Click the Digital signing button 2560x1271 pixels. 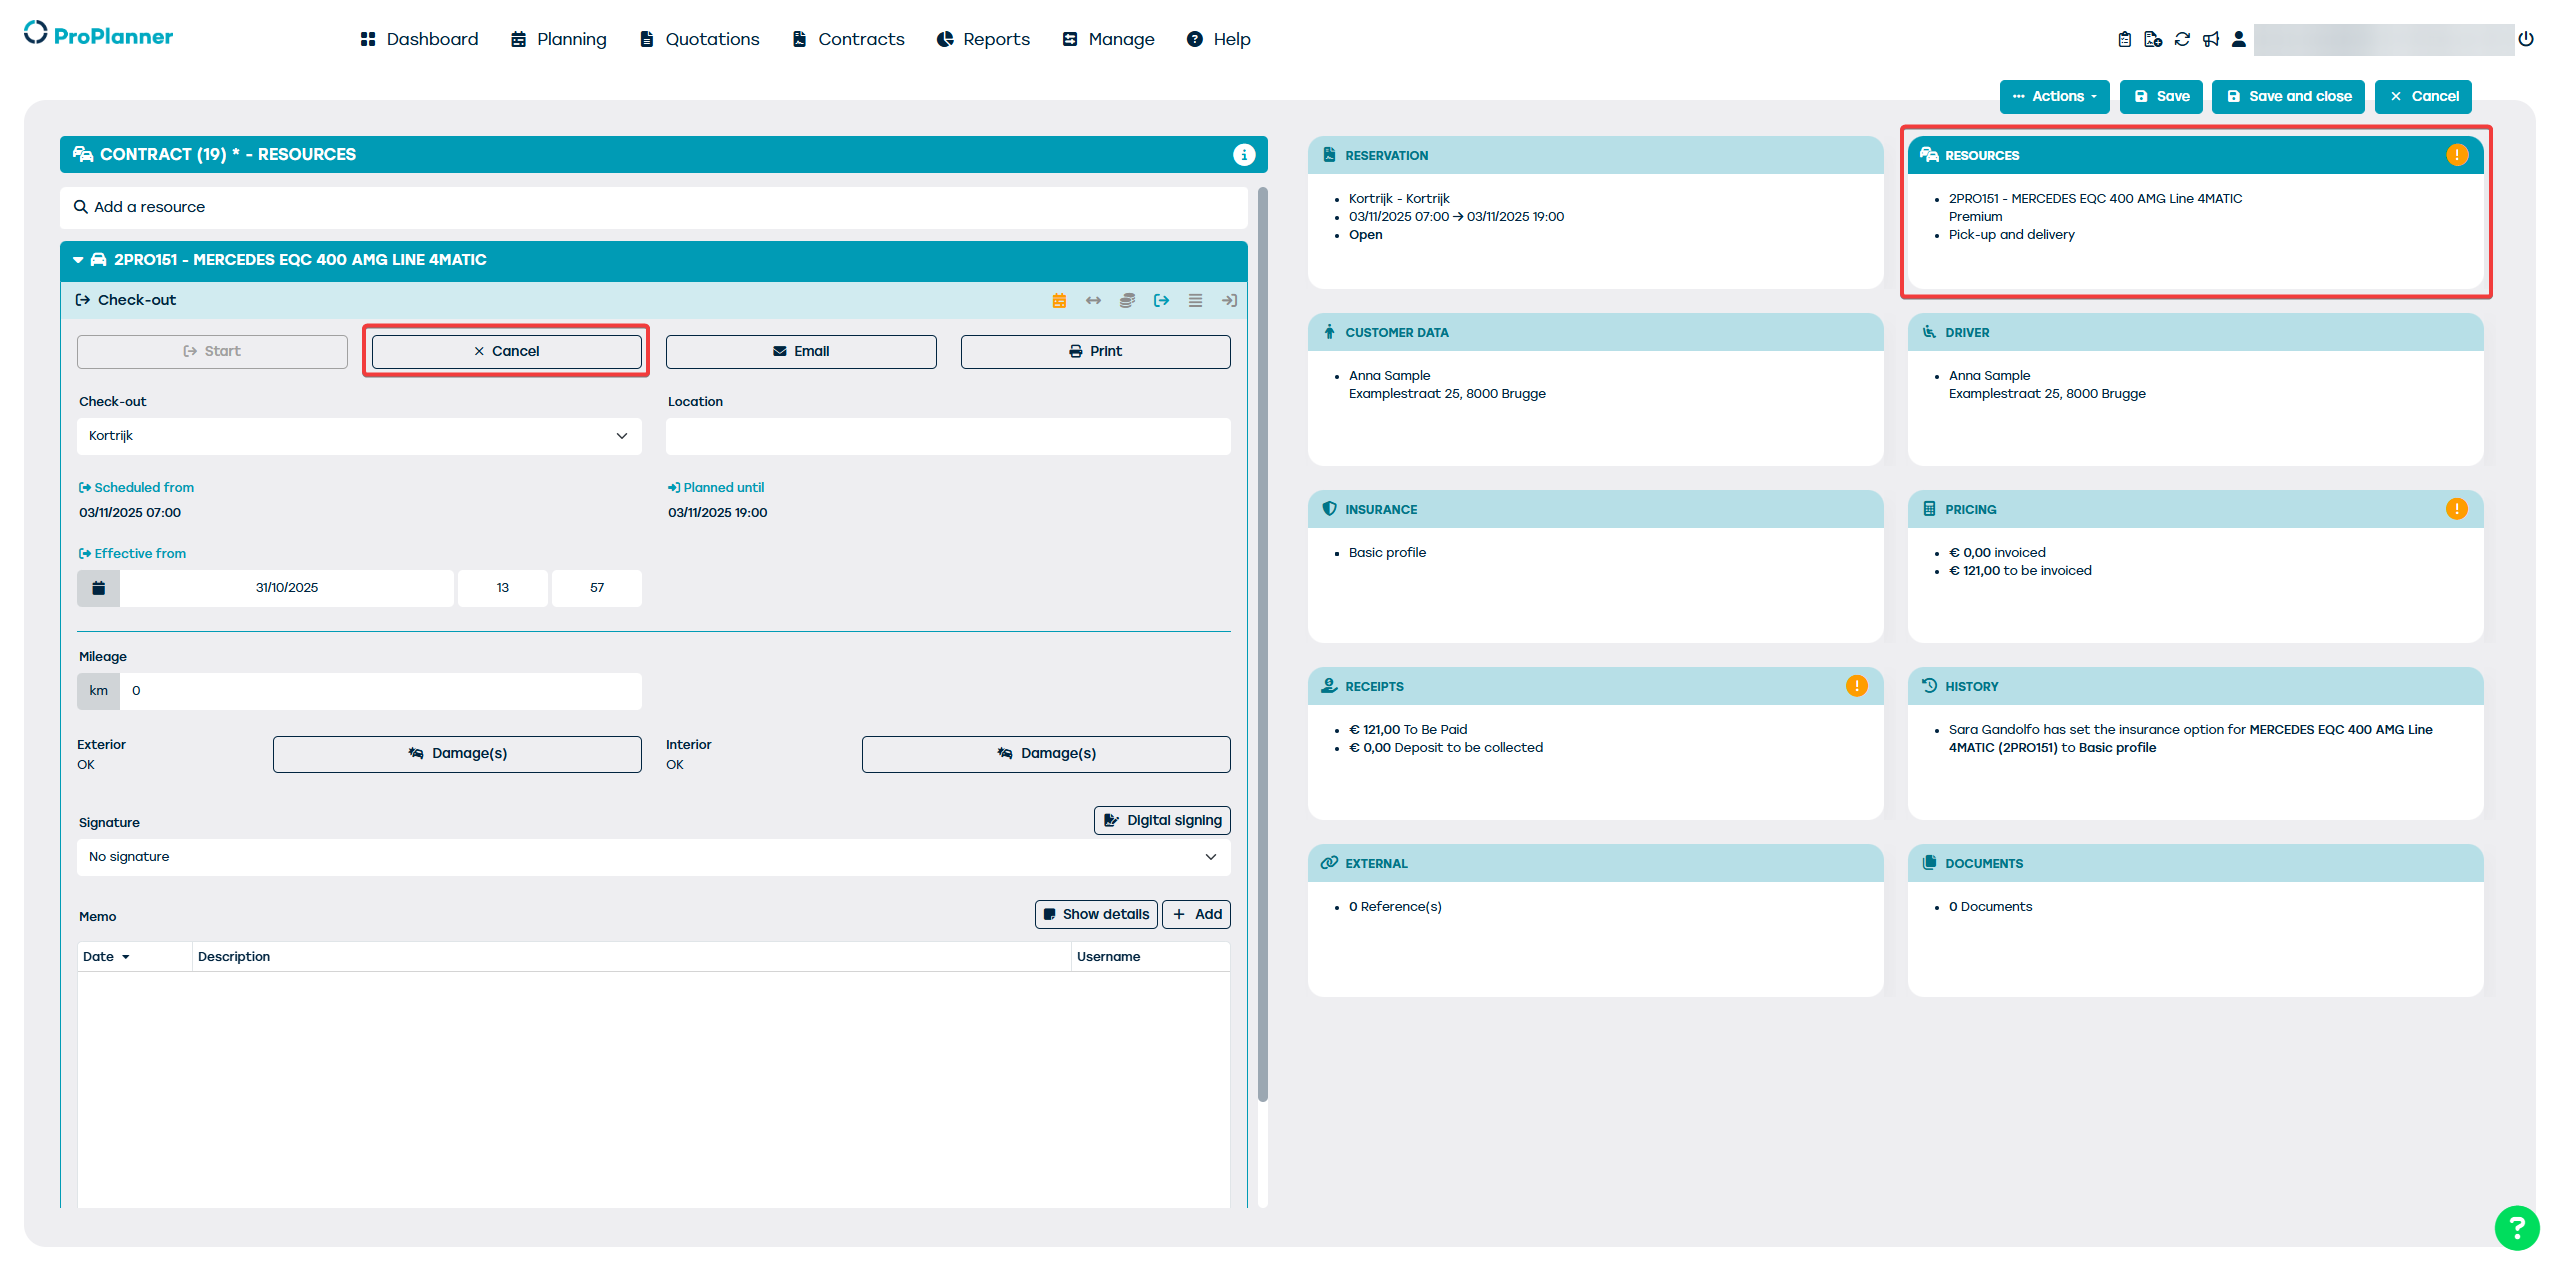1162,820
